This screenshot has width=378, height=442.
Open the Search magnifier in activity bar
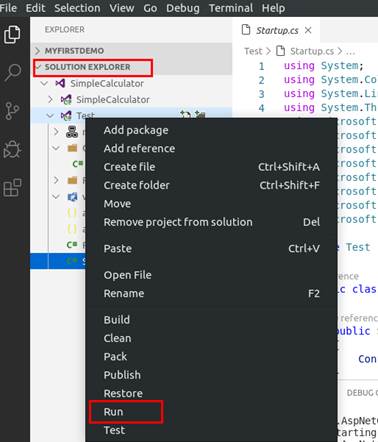tap(13, 72)
